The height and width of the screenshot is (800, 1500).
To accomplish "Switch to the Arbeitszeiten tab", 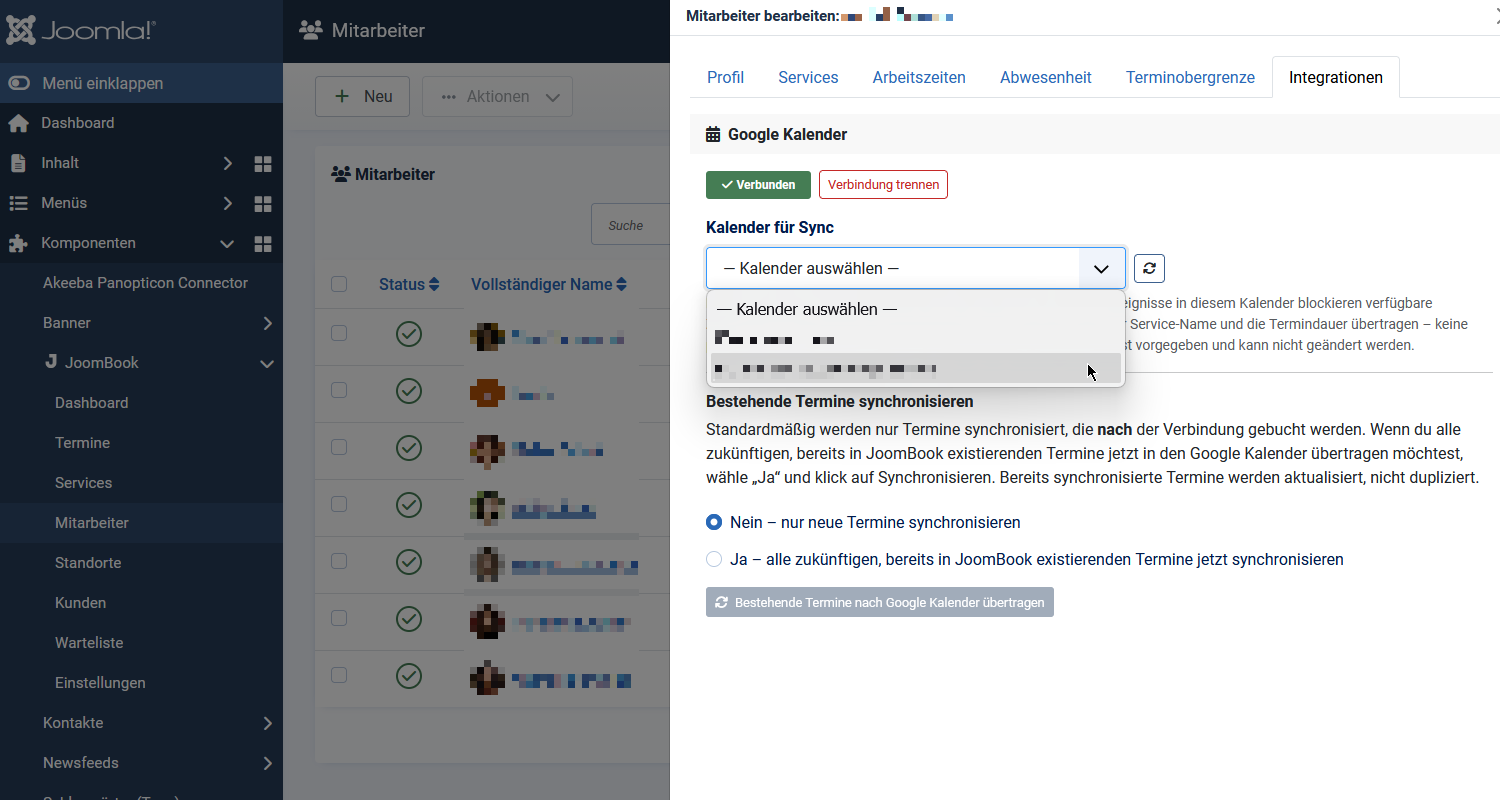I will coord(919,77).
